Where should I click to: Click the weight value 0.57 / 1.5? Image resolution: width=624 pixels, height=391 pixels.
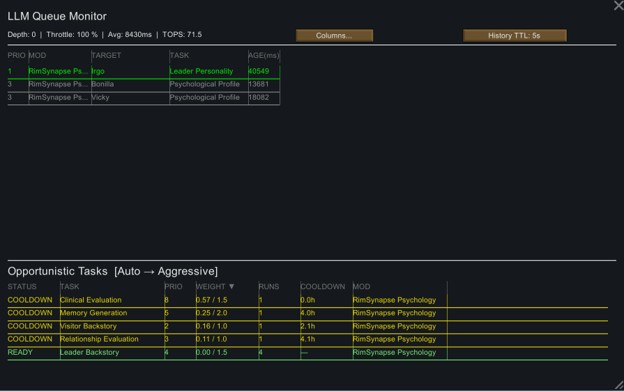click(211, 300)
